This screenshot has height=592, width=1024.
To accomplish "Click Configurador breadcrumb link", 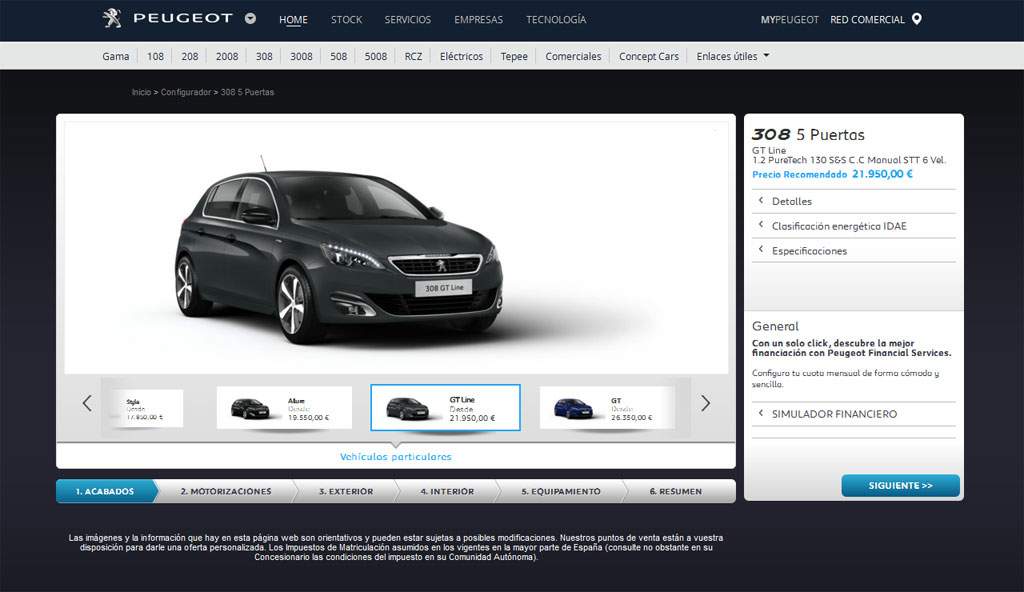I will click(186, 92).
